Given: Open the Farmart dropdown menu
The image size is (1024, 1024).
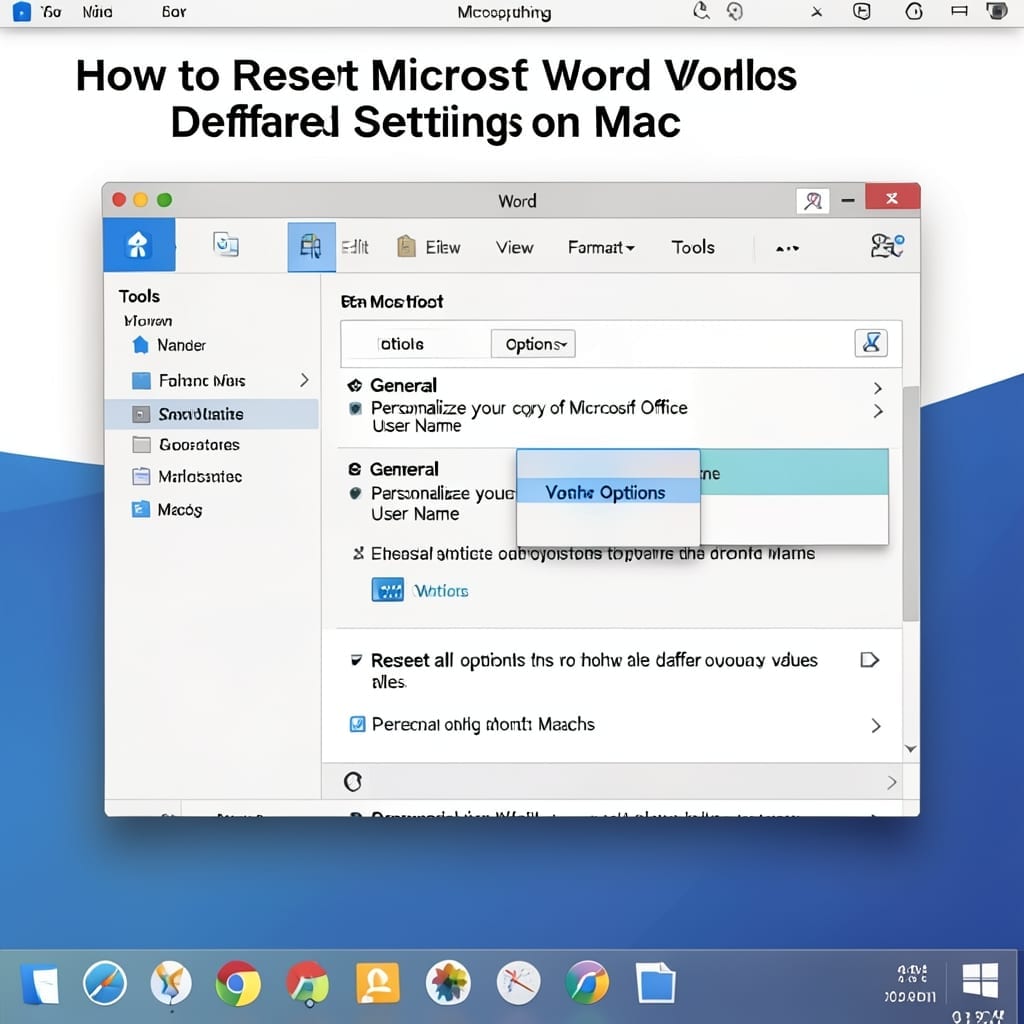Looking at the screenshot, I should (x=601, y=248).
